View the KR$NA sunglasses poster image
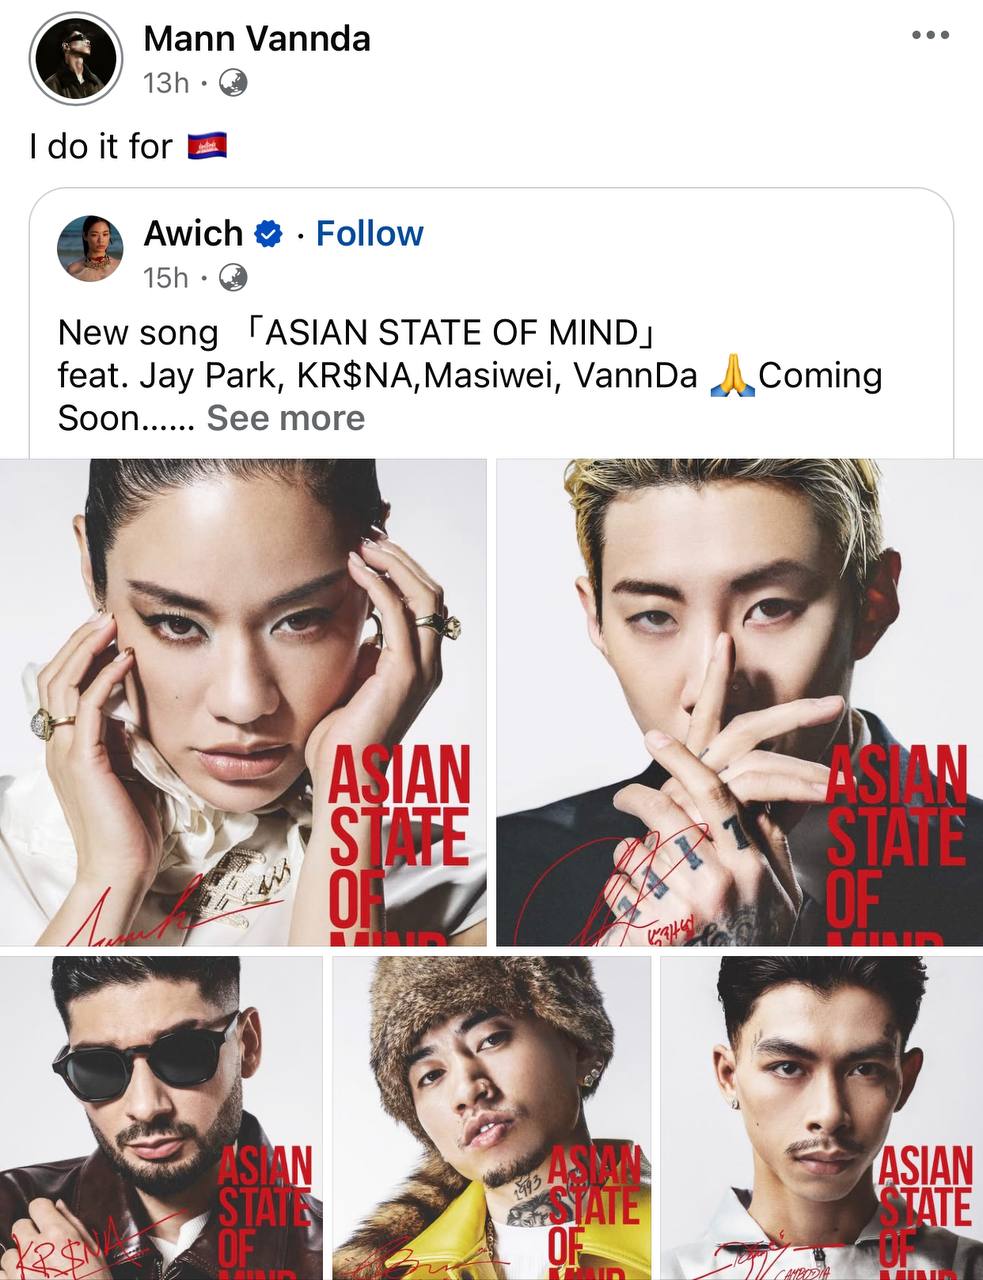983x1280 pixels. pyautogui.click(x=161, y=1118)
